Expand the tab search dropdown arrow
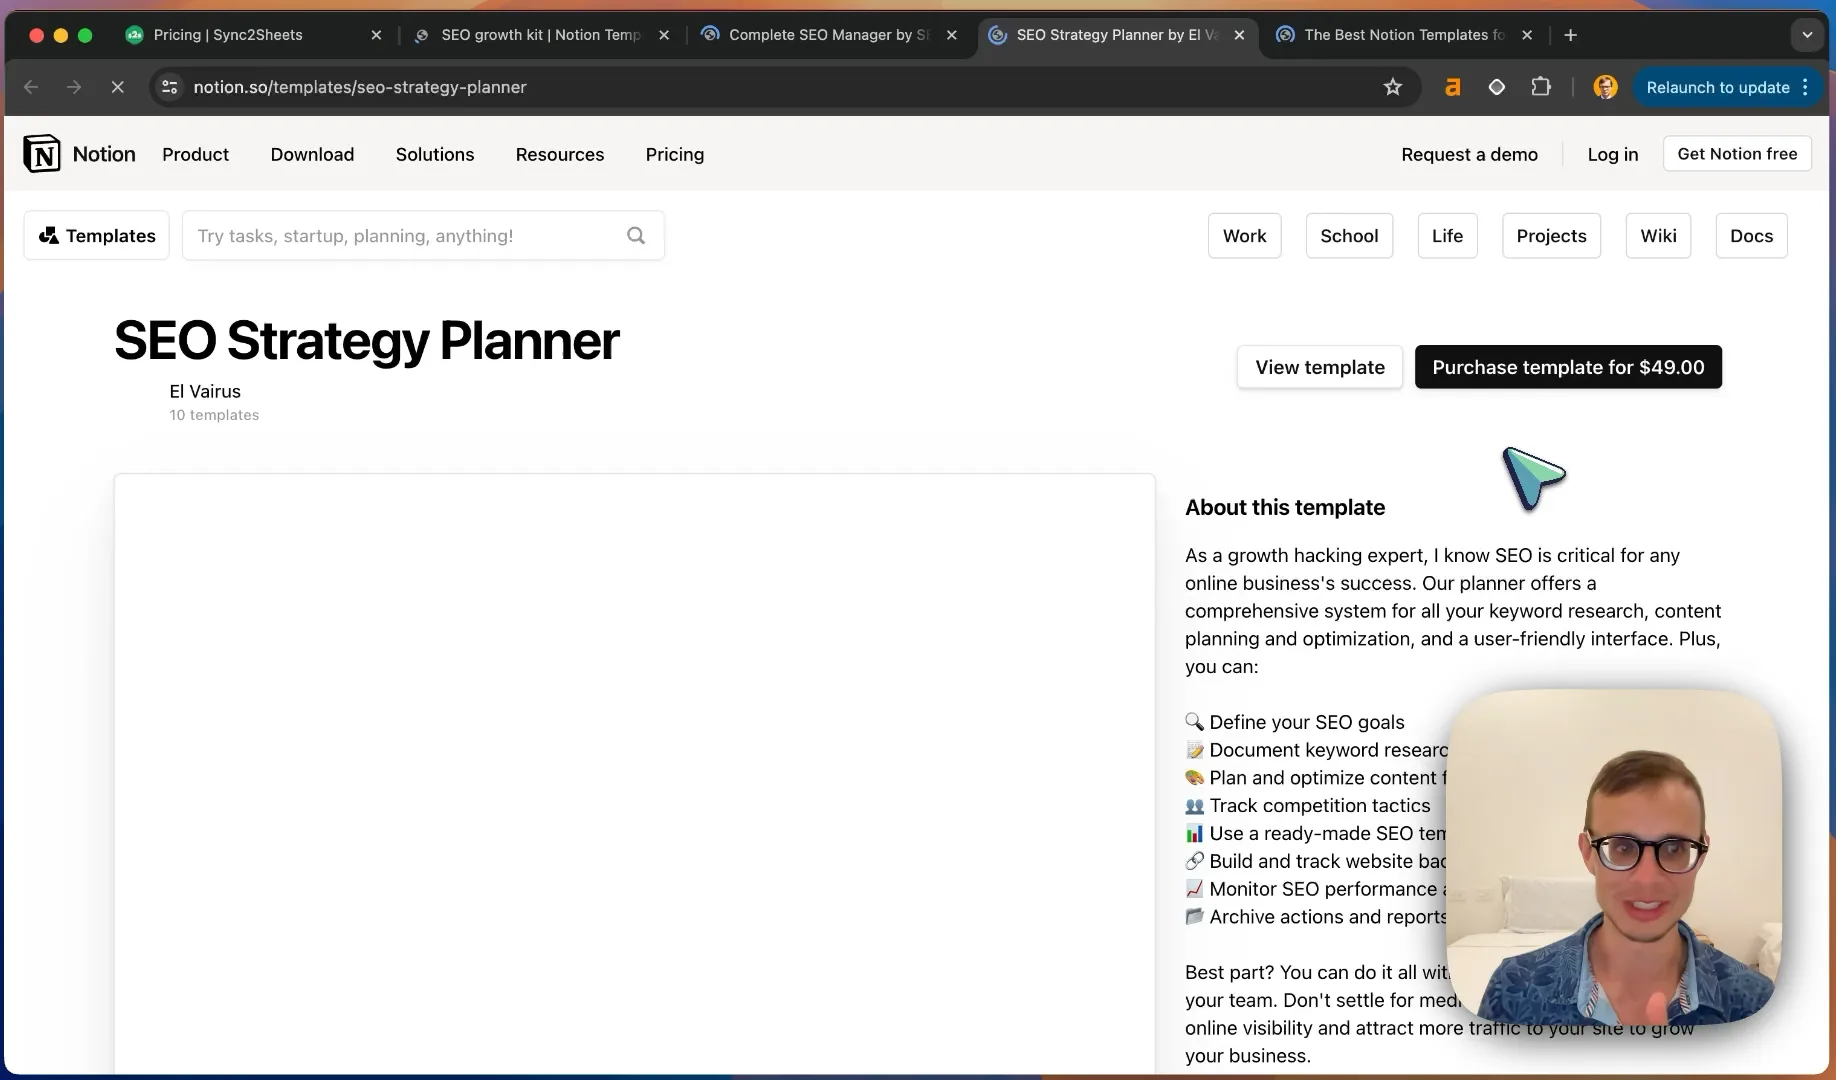The width and height of the screenshot is (1836, 1080). [x=1807, y=35]
